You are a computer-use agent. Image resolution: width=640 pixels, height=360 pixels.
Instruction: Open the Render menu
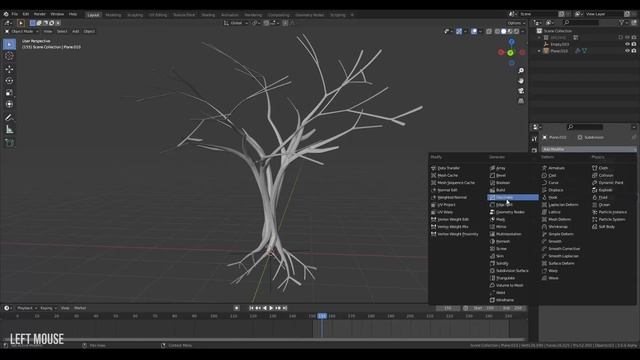click(40, 14)
